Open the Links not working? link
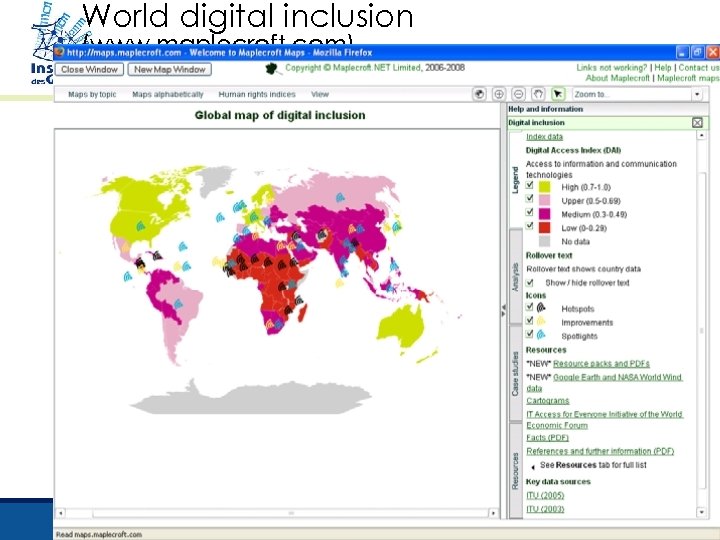 612,68
